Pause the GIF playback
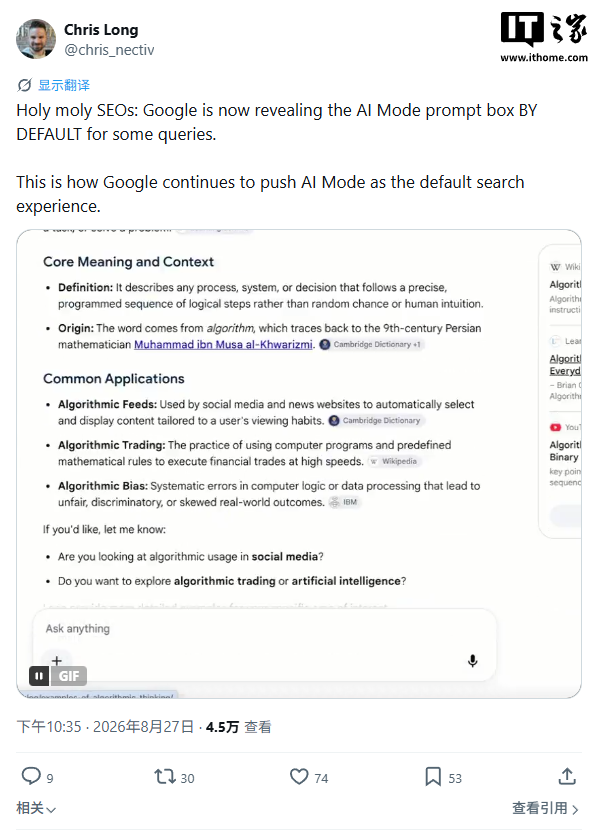This screenshot has height=830, width=598. (39, 676)
